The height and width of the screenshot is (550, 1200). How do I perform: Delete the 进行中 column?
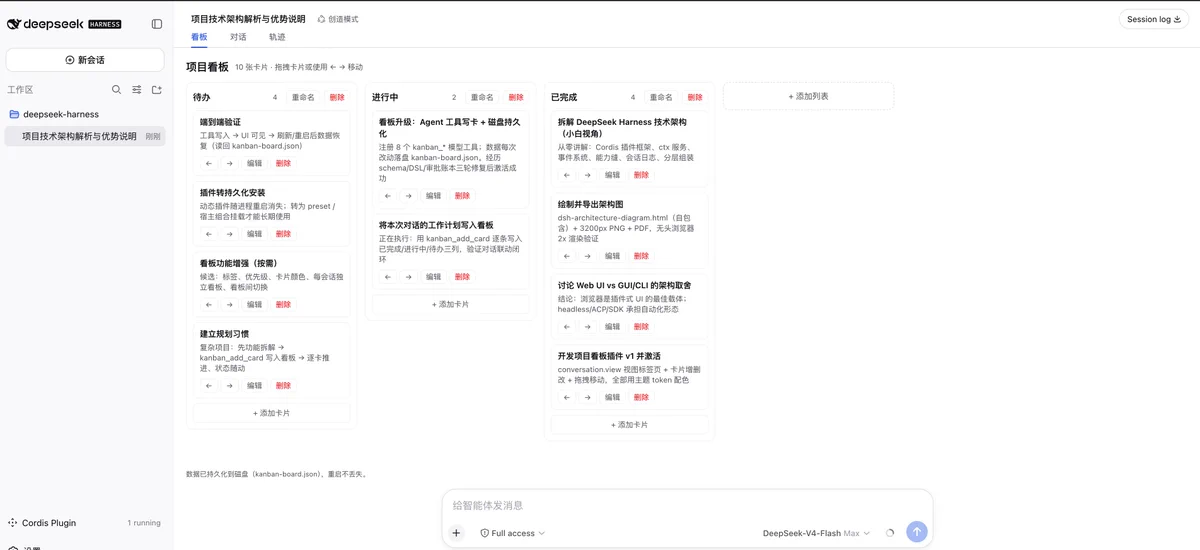pos(516,98)
